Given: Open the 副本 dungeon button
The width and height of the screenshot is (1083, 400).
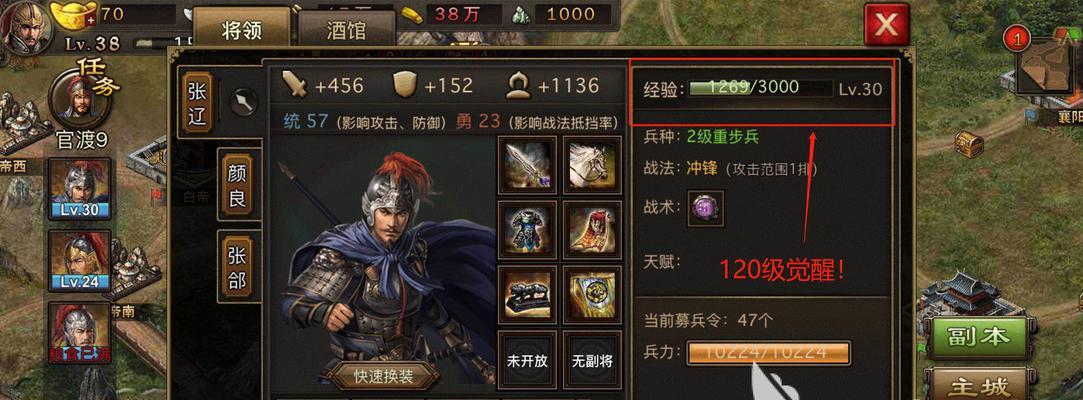Looking at the screenshot, I should (981, 338).
